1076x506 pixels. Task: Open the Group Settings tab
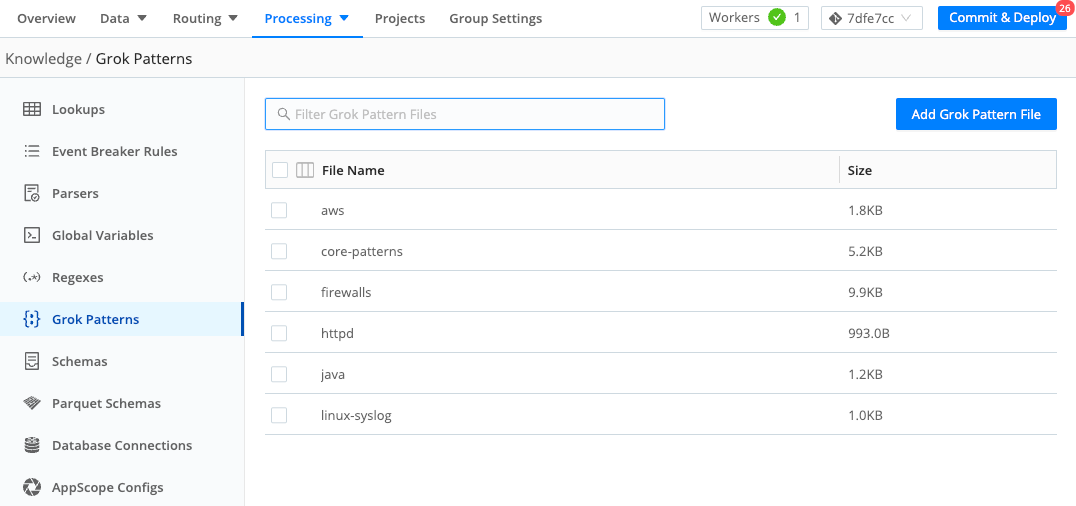(495, 19)
